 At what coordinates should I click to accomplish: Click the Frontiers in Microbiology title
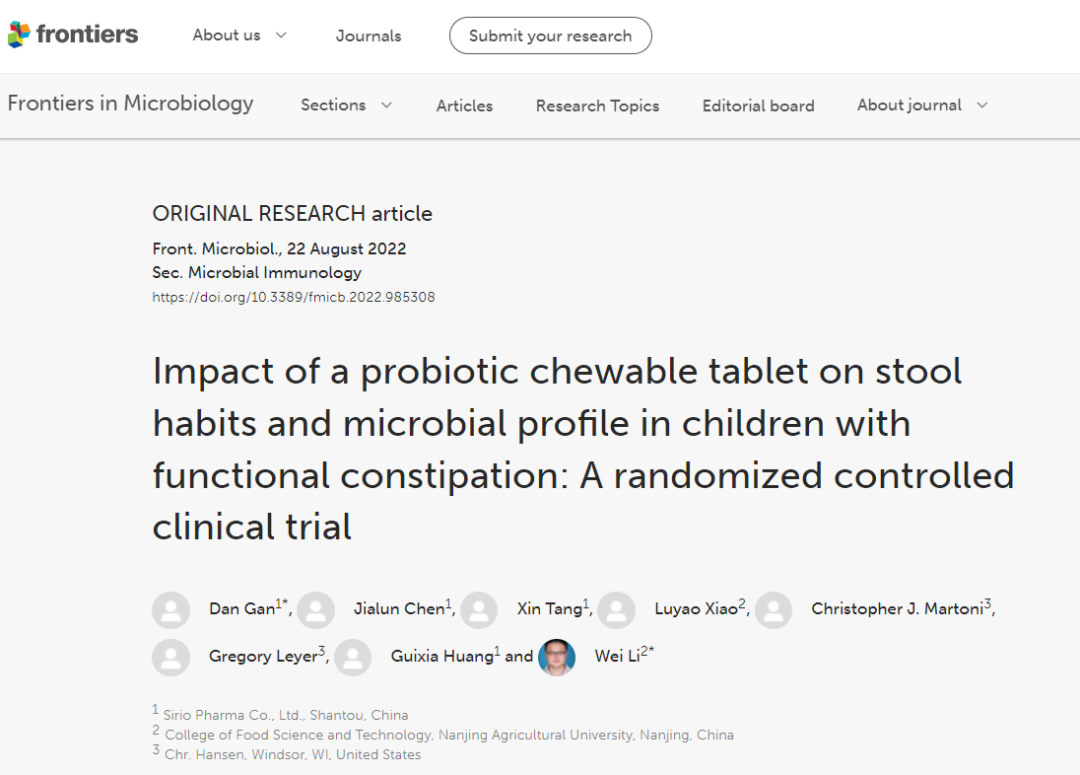point(130,103)
